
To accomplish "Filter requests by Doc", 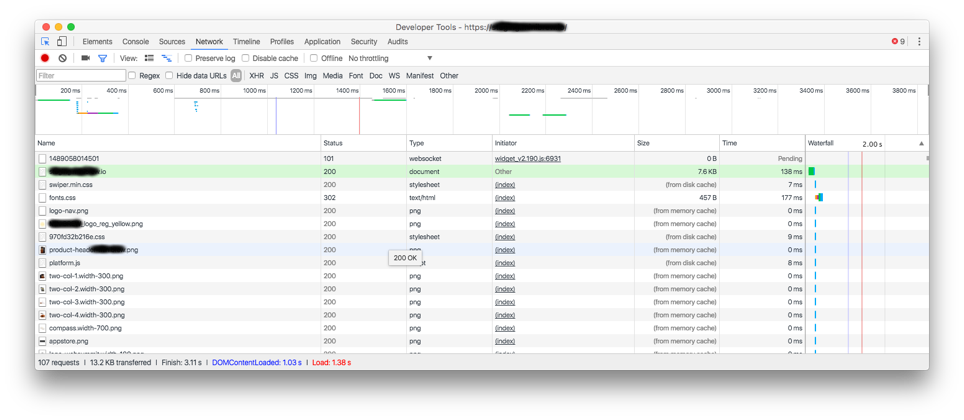I will (x=376, y=76).
